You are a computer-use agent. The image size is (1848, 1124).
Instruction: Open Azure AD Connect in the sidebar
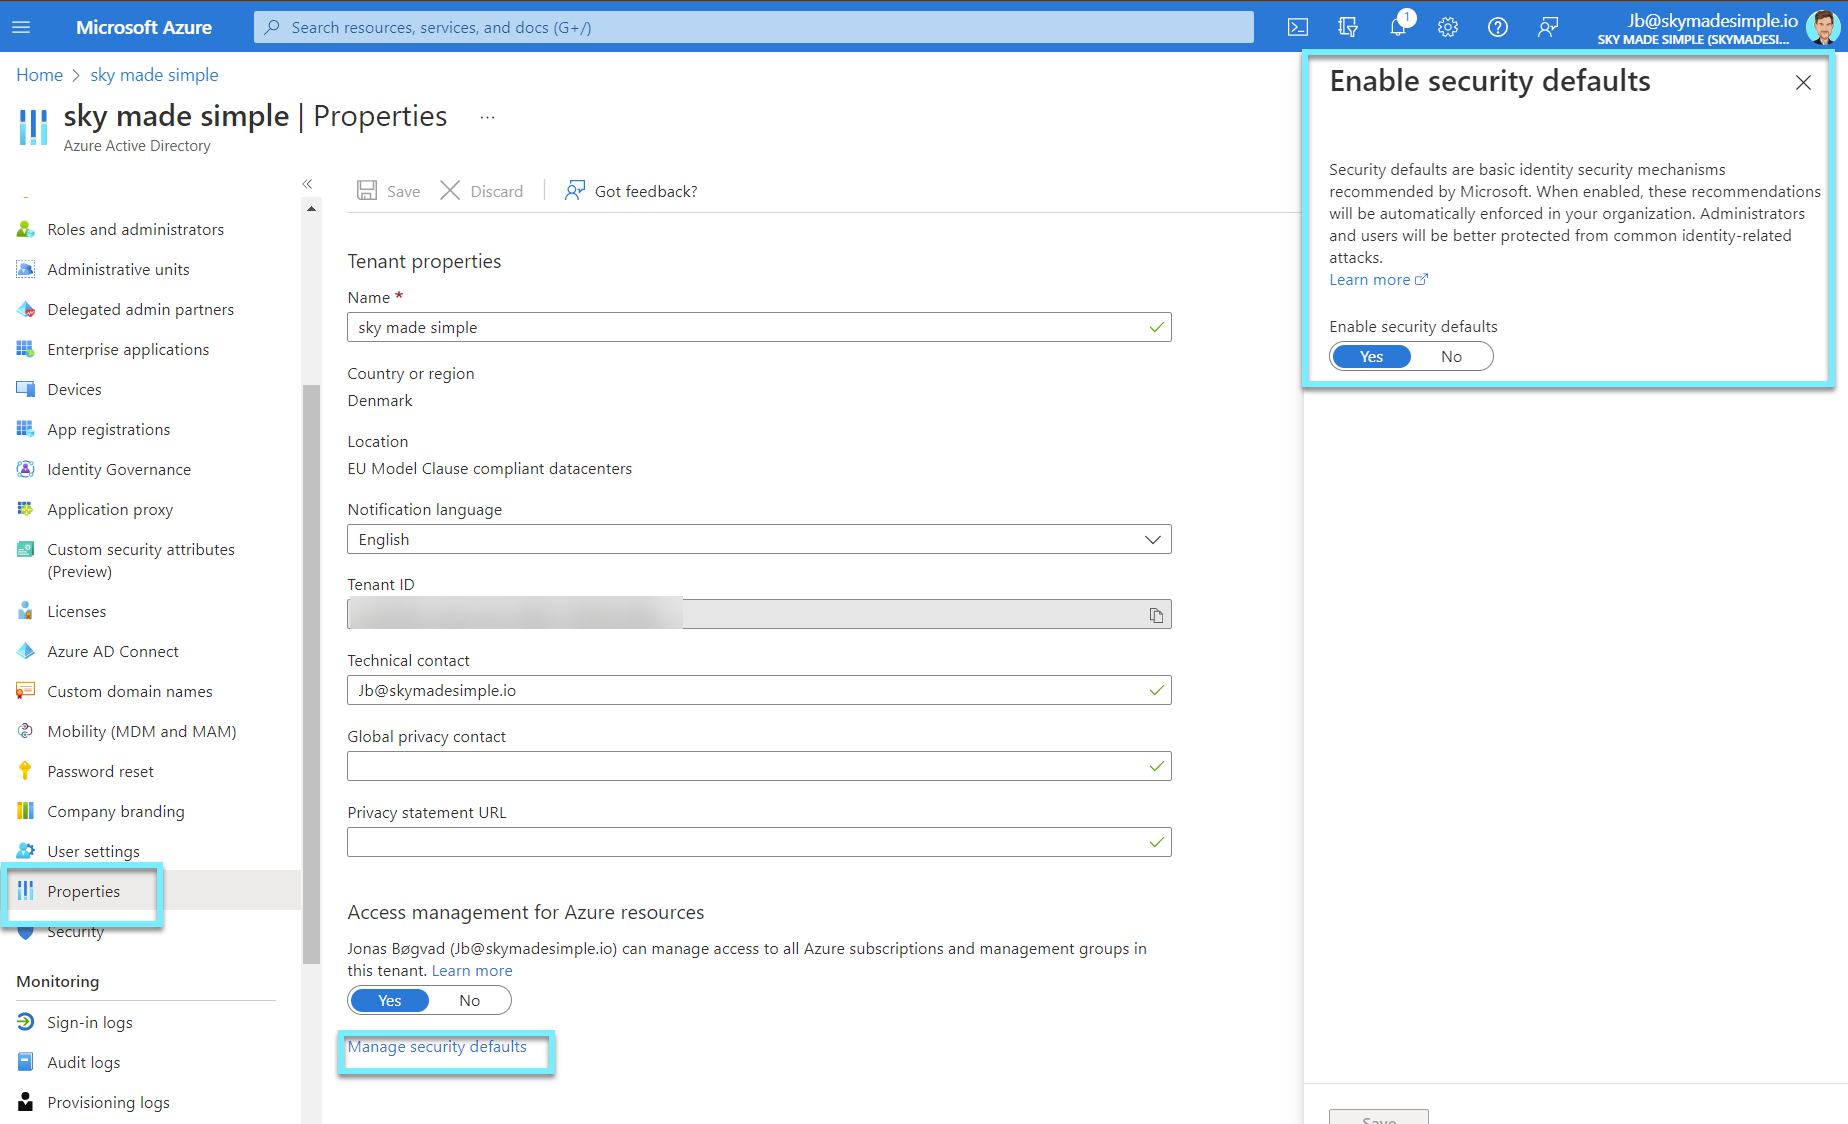[112, 651]
